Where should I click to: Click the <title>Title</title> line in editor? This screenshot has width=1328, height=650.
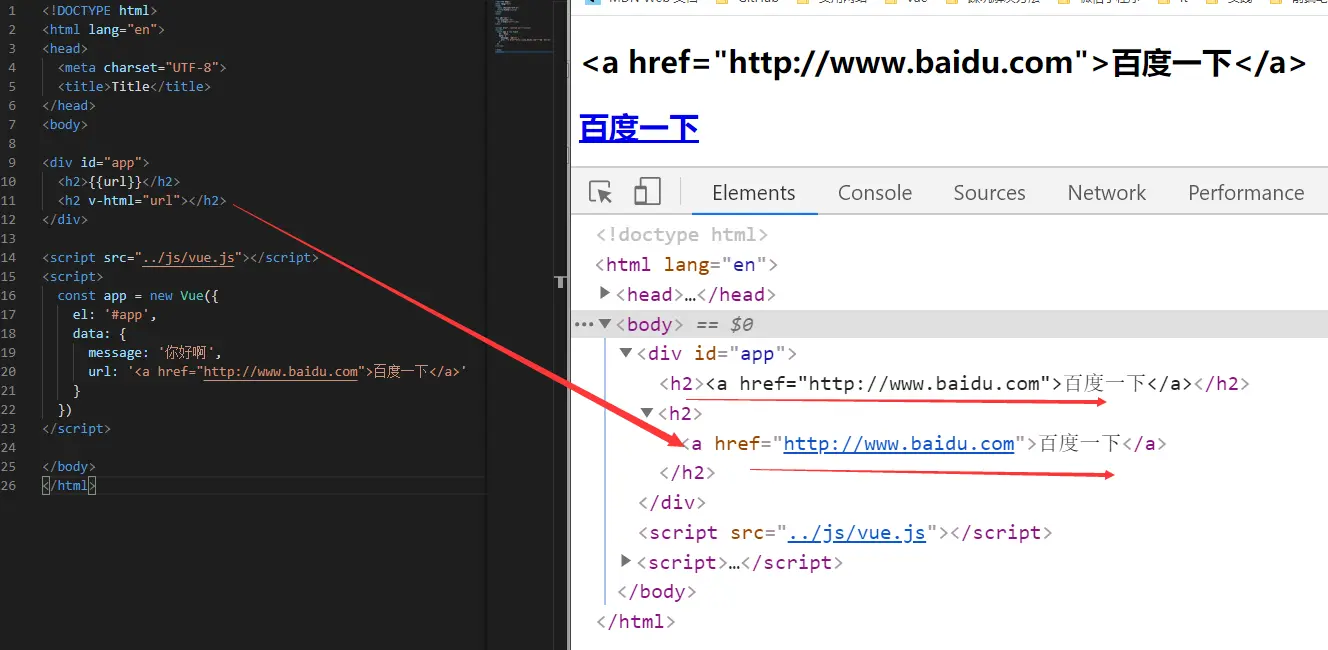[x=134, y=86]
